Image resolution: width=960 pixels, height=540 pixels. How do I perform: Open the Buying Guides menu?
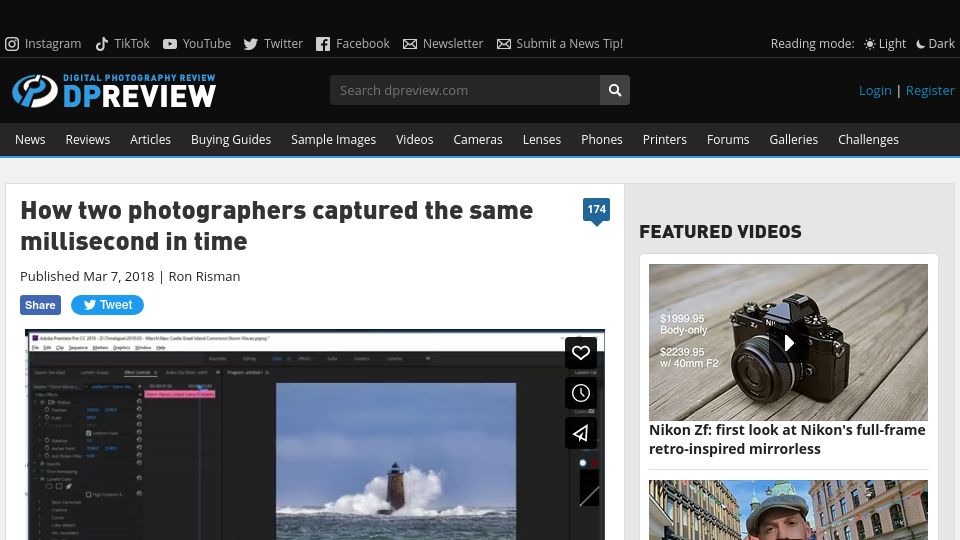click(231, 140)
